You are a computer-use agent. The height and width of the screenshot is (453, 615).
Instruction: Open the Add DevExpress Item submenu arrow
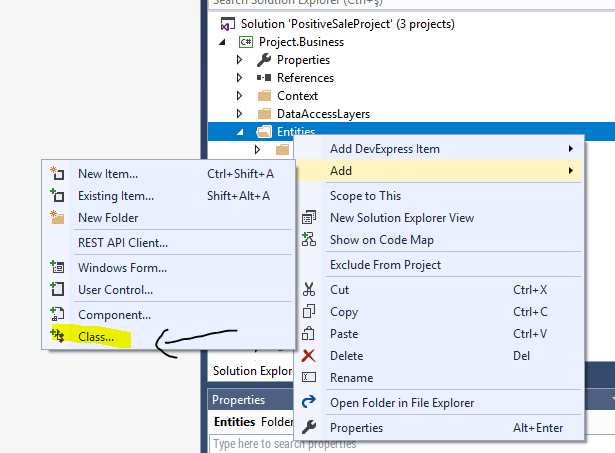tap(571, 149)
